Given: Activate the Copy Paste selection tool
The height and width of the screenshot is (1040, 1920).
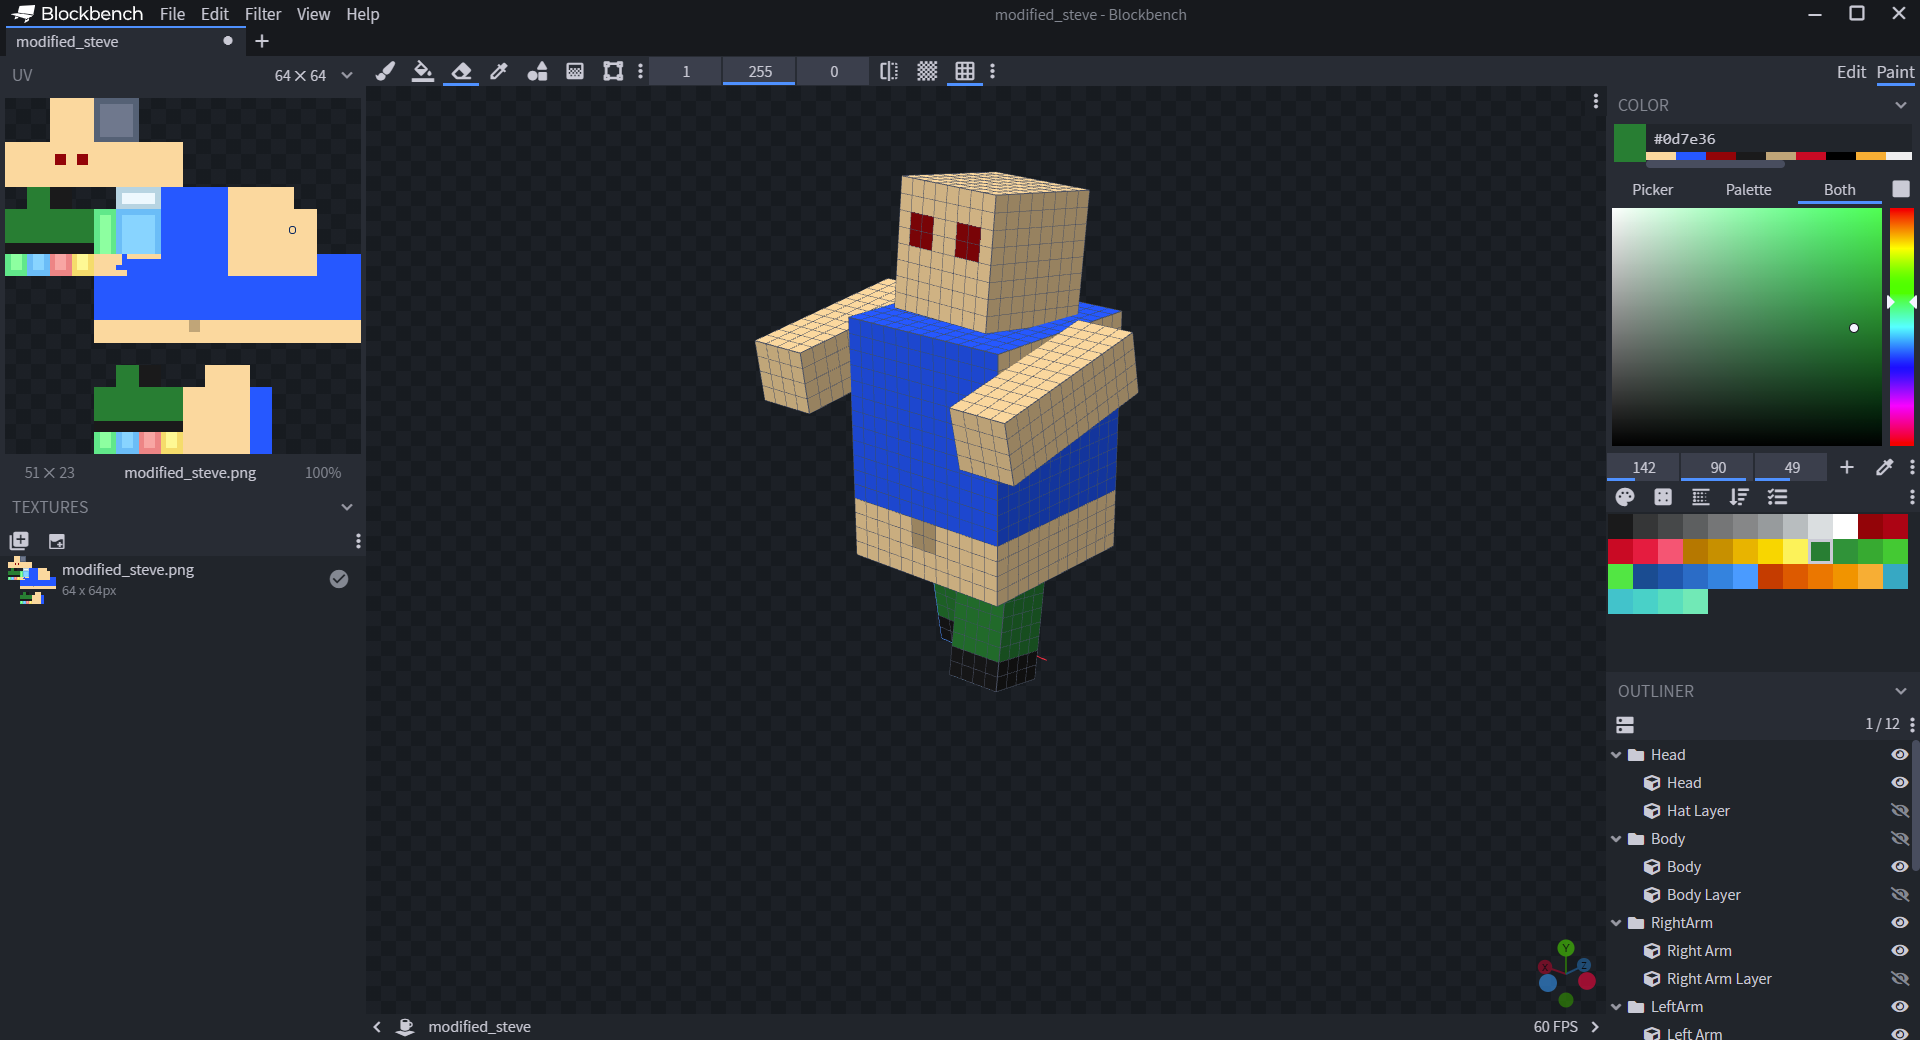Looking at the screenshot, I should click(x=611, y=71).
